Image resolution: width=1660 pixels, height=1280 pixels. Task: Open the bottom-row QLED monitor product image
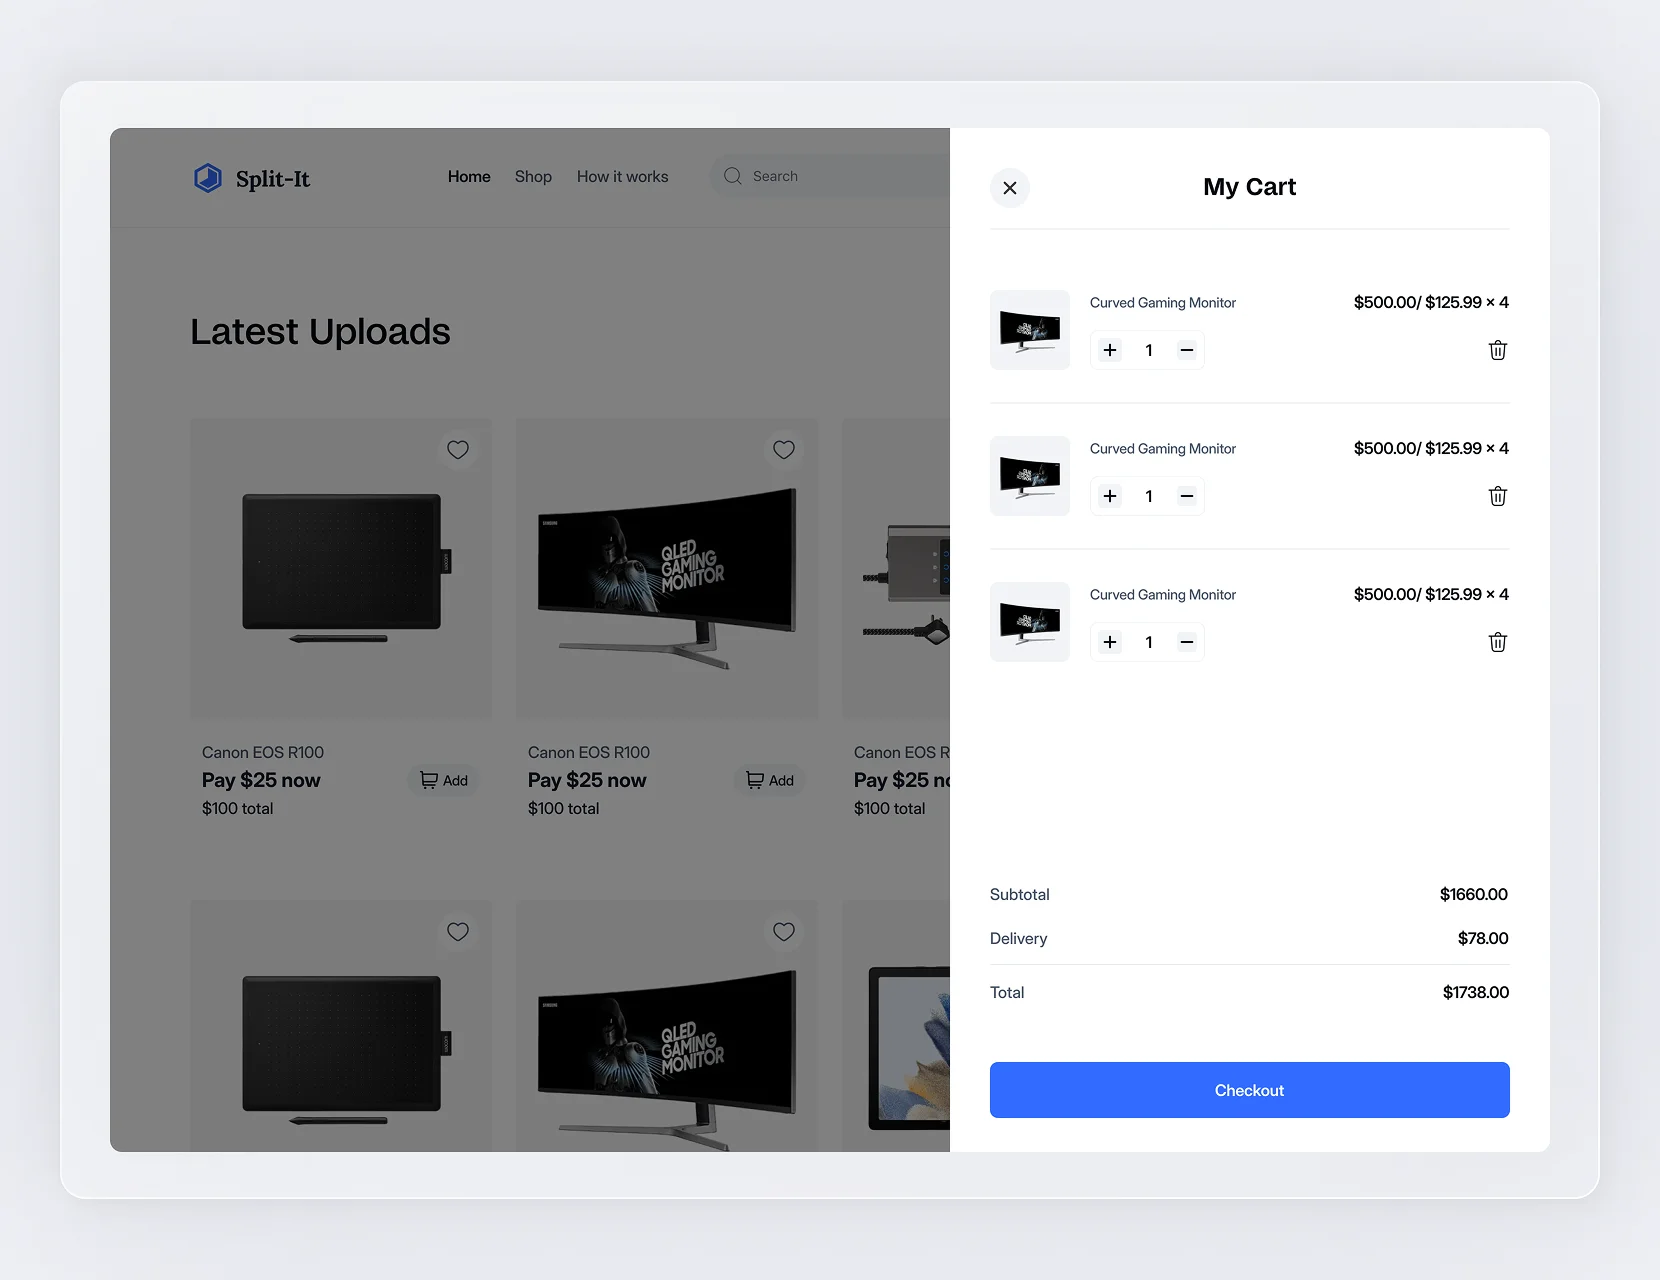pyautogui.click(x=667, y=1026)
